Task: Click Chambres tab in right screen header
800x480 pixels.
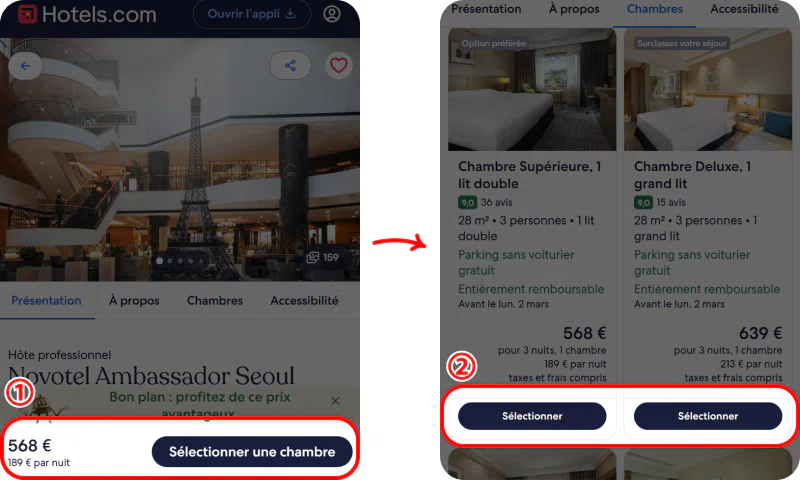Action: (x=655, y=9)
